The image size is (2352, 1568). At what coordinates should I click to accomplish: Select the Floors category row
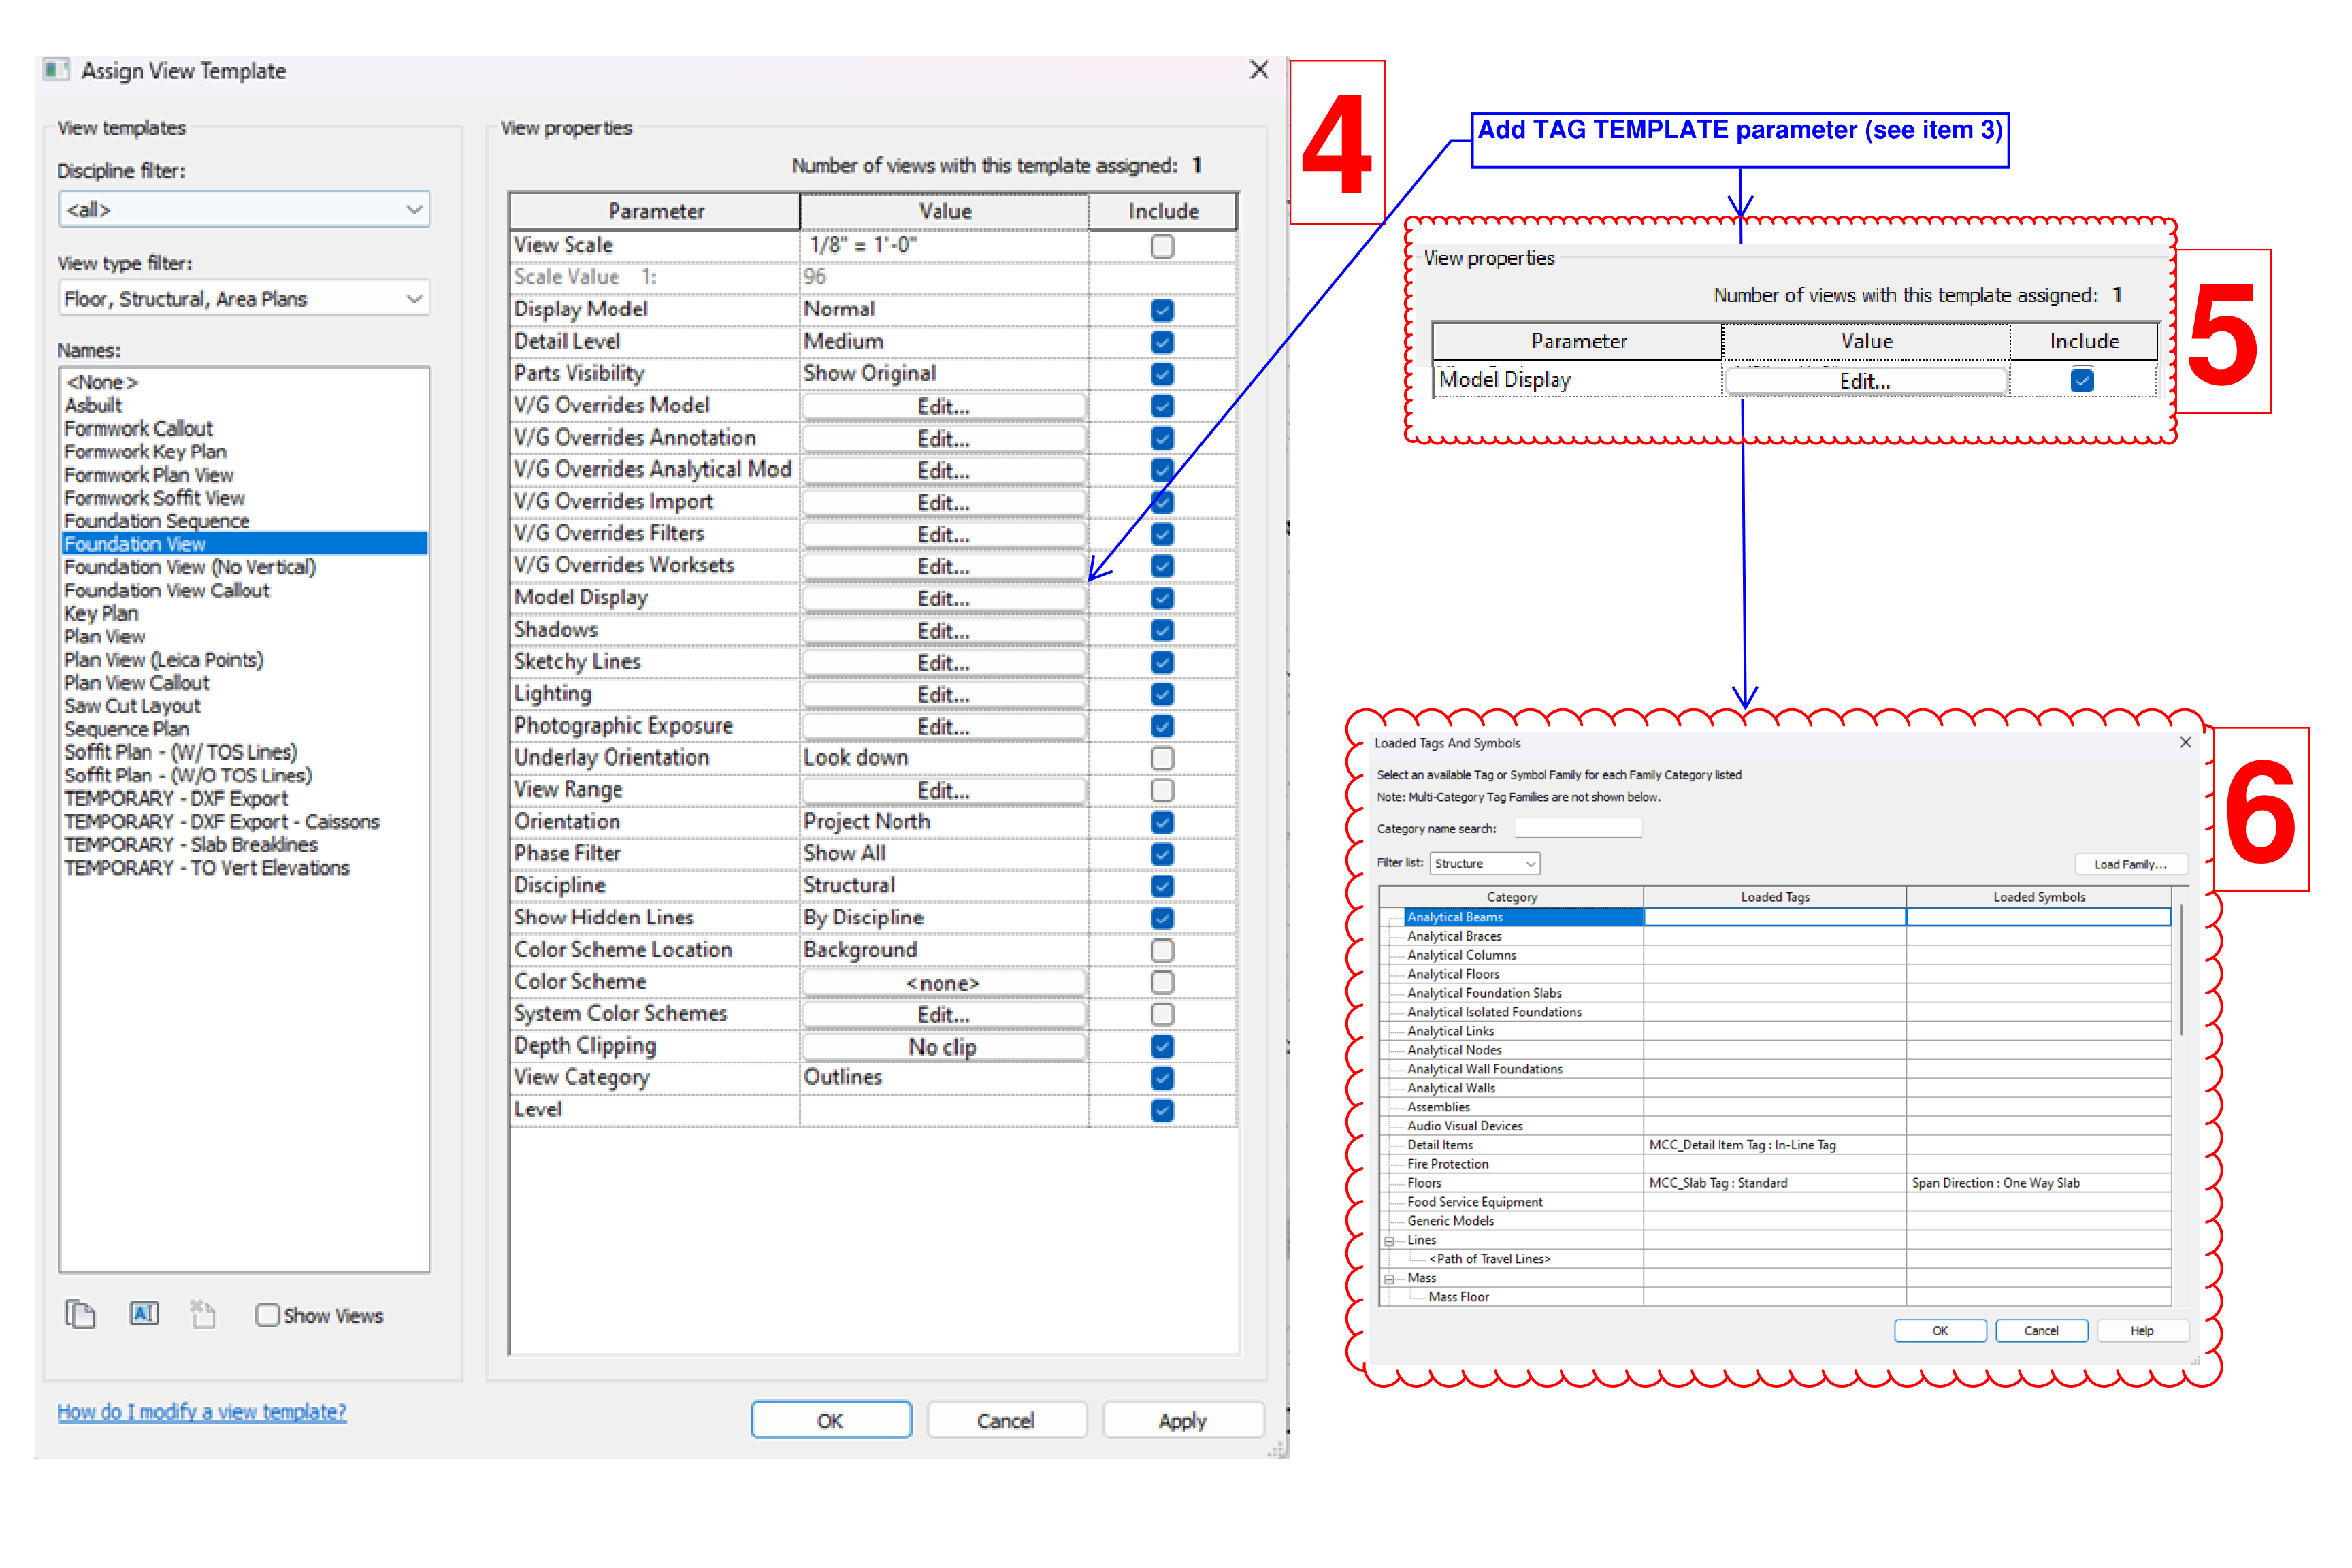(1424, 1183)
